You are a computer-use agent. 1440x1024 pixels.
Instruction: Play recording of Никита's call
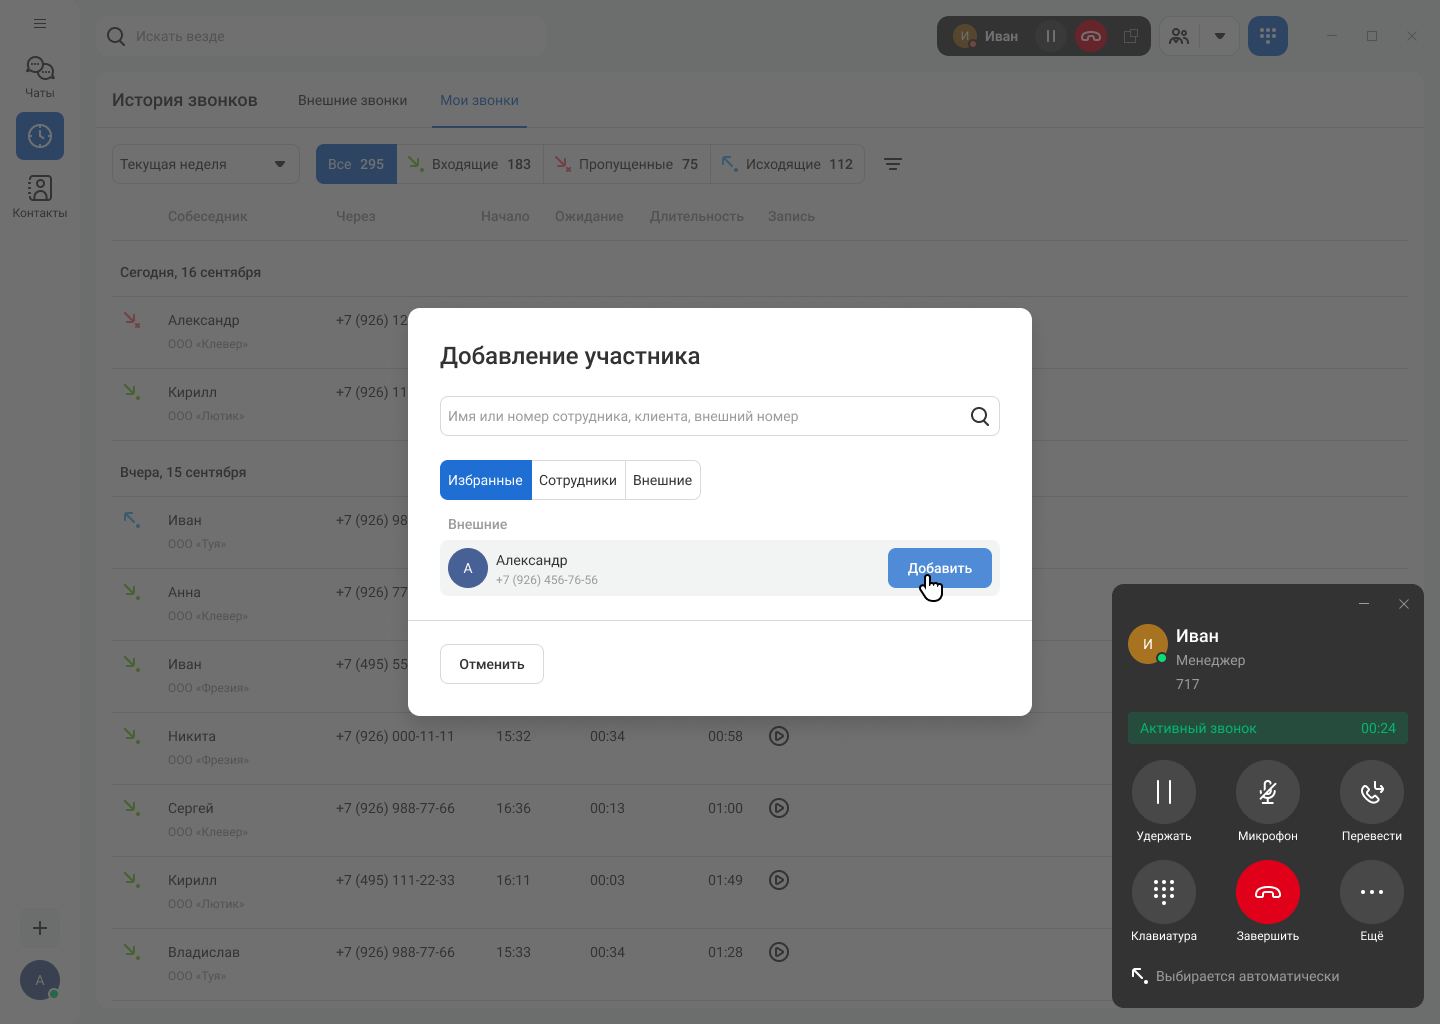779,736
